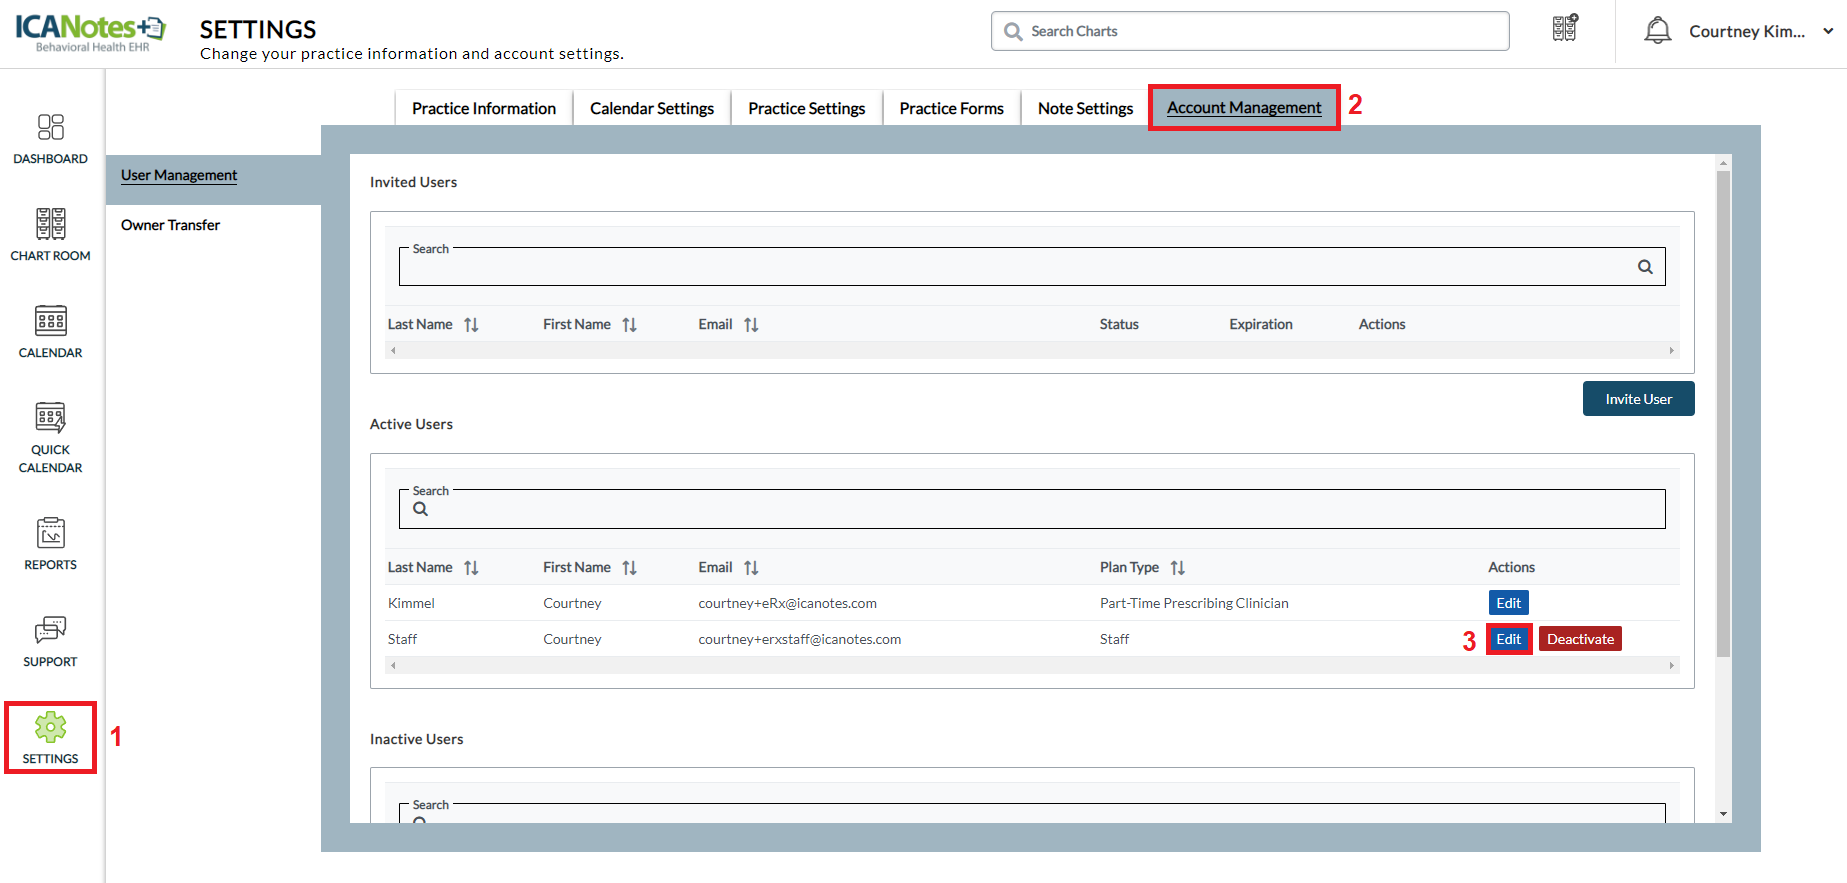Select Owner Transfer in side menu
The image size is (1847, 883).
click(171, 225)
